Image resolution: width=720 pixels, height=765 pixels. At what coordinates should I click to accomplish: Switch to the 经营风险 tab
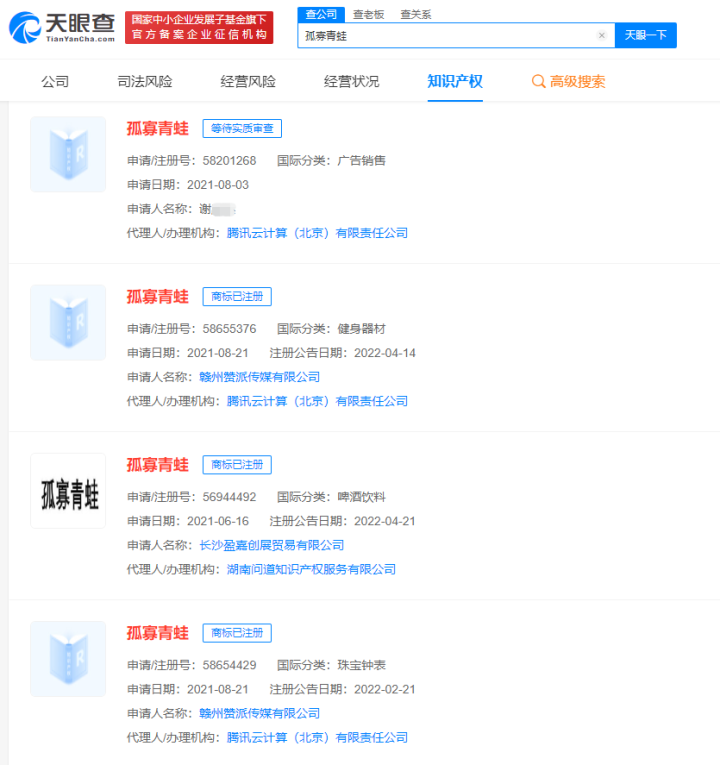point(248,81)
